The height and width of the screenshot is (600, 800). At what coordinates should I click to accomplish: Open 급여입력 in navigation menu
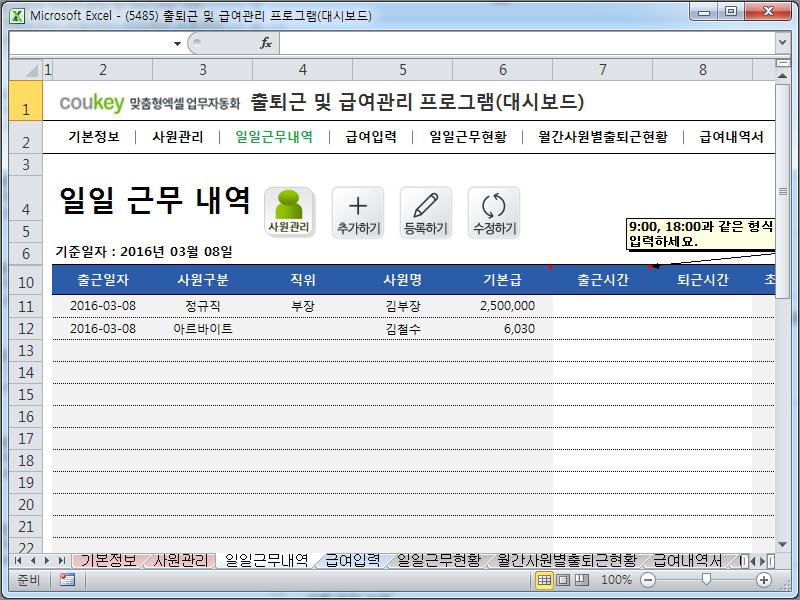(371, 137)
